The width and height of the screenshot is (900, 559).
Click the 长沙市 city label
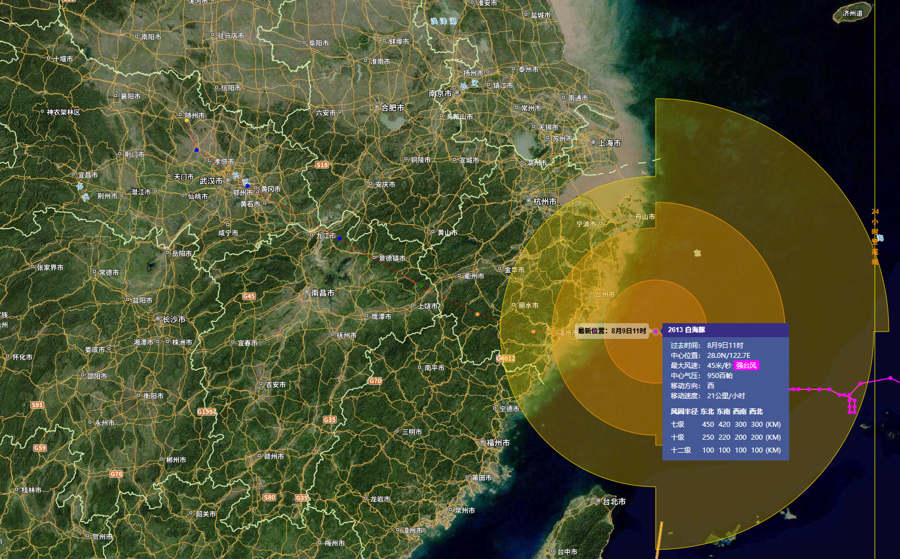click(x=174, y=319)
